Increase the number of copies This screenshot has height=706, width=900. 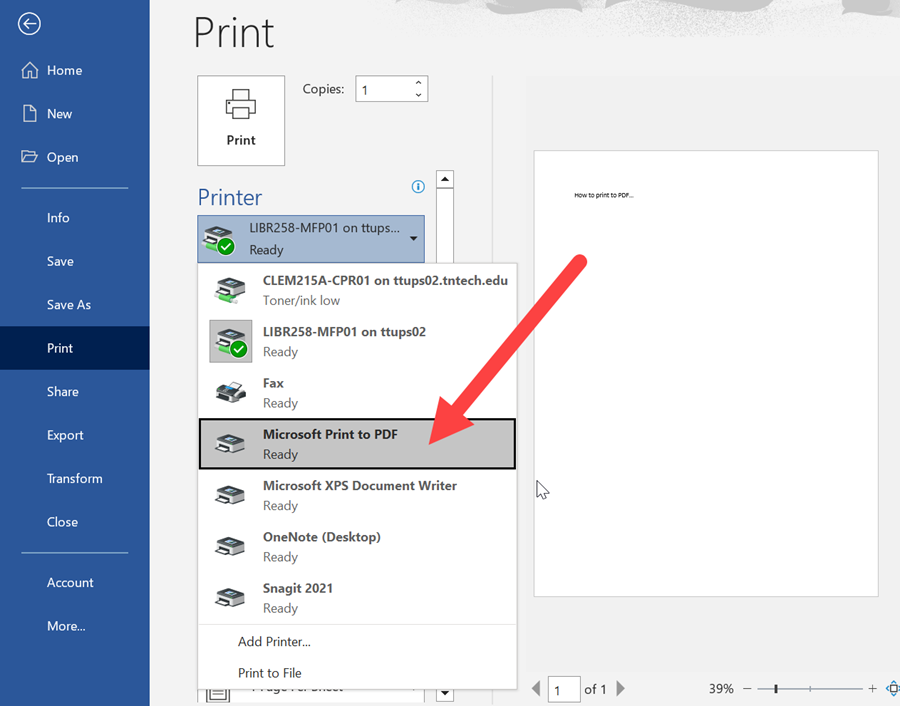418,83
